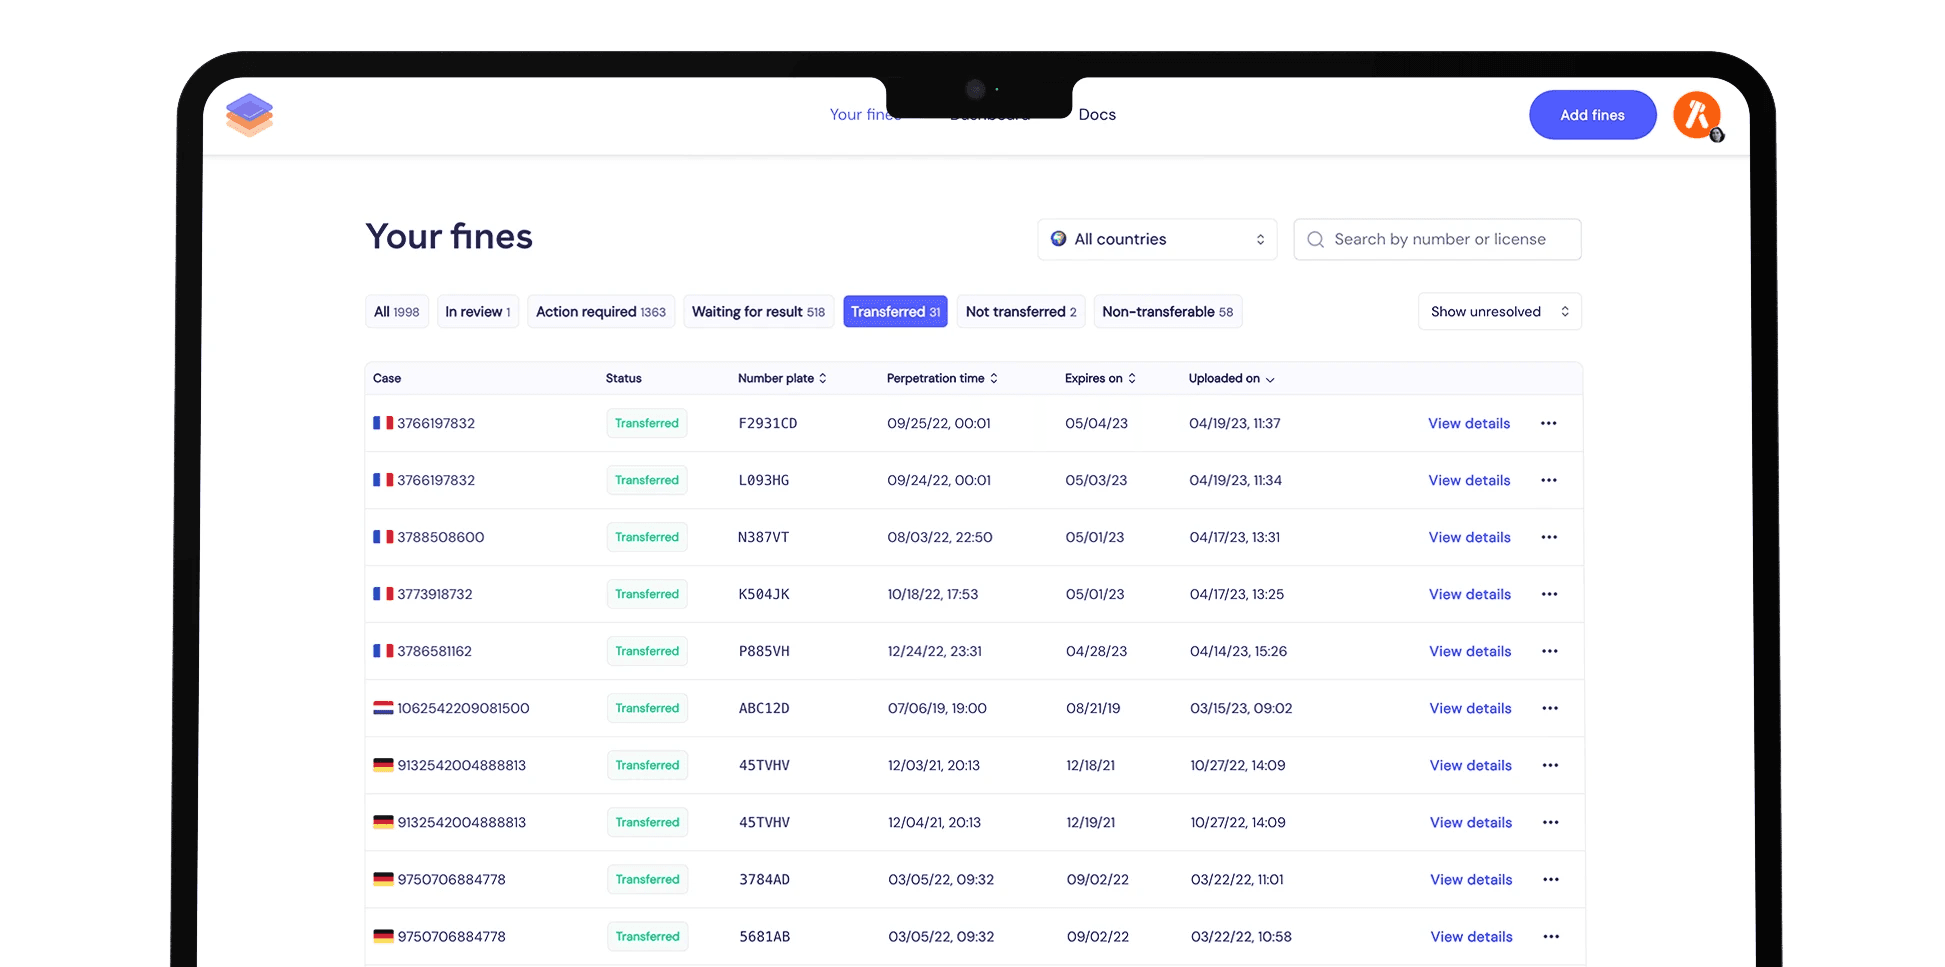
Task: Sort table by Uploaded on column
Action: coord(1231,378)
